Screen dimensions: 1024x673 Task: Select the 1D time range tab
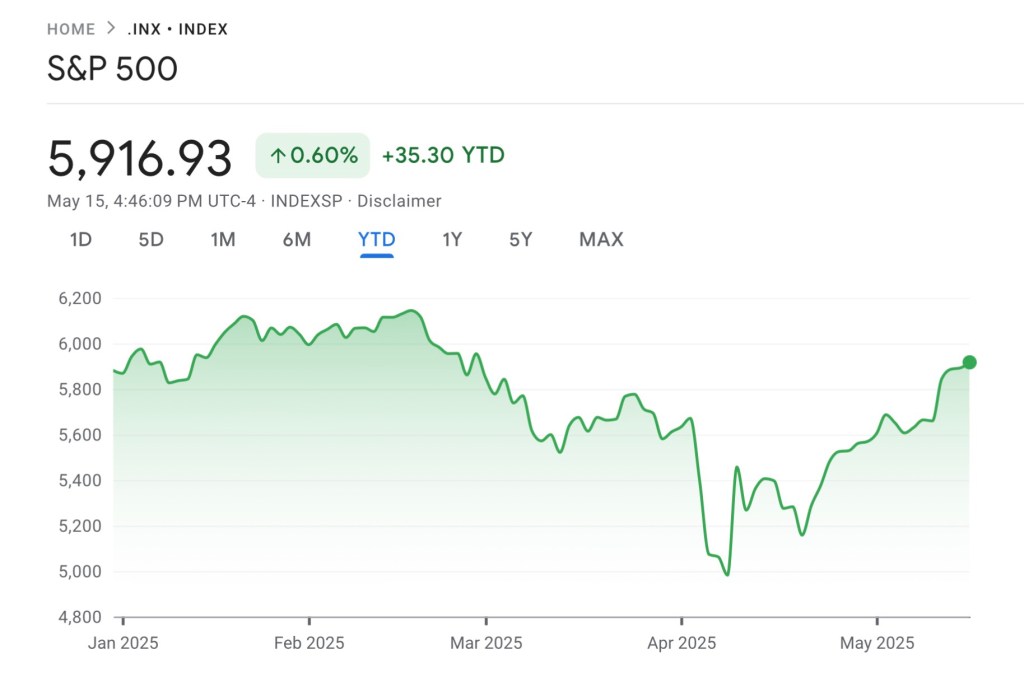[80, 239]
